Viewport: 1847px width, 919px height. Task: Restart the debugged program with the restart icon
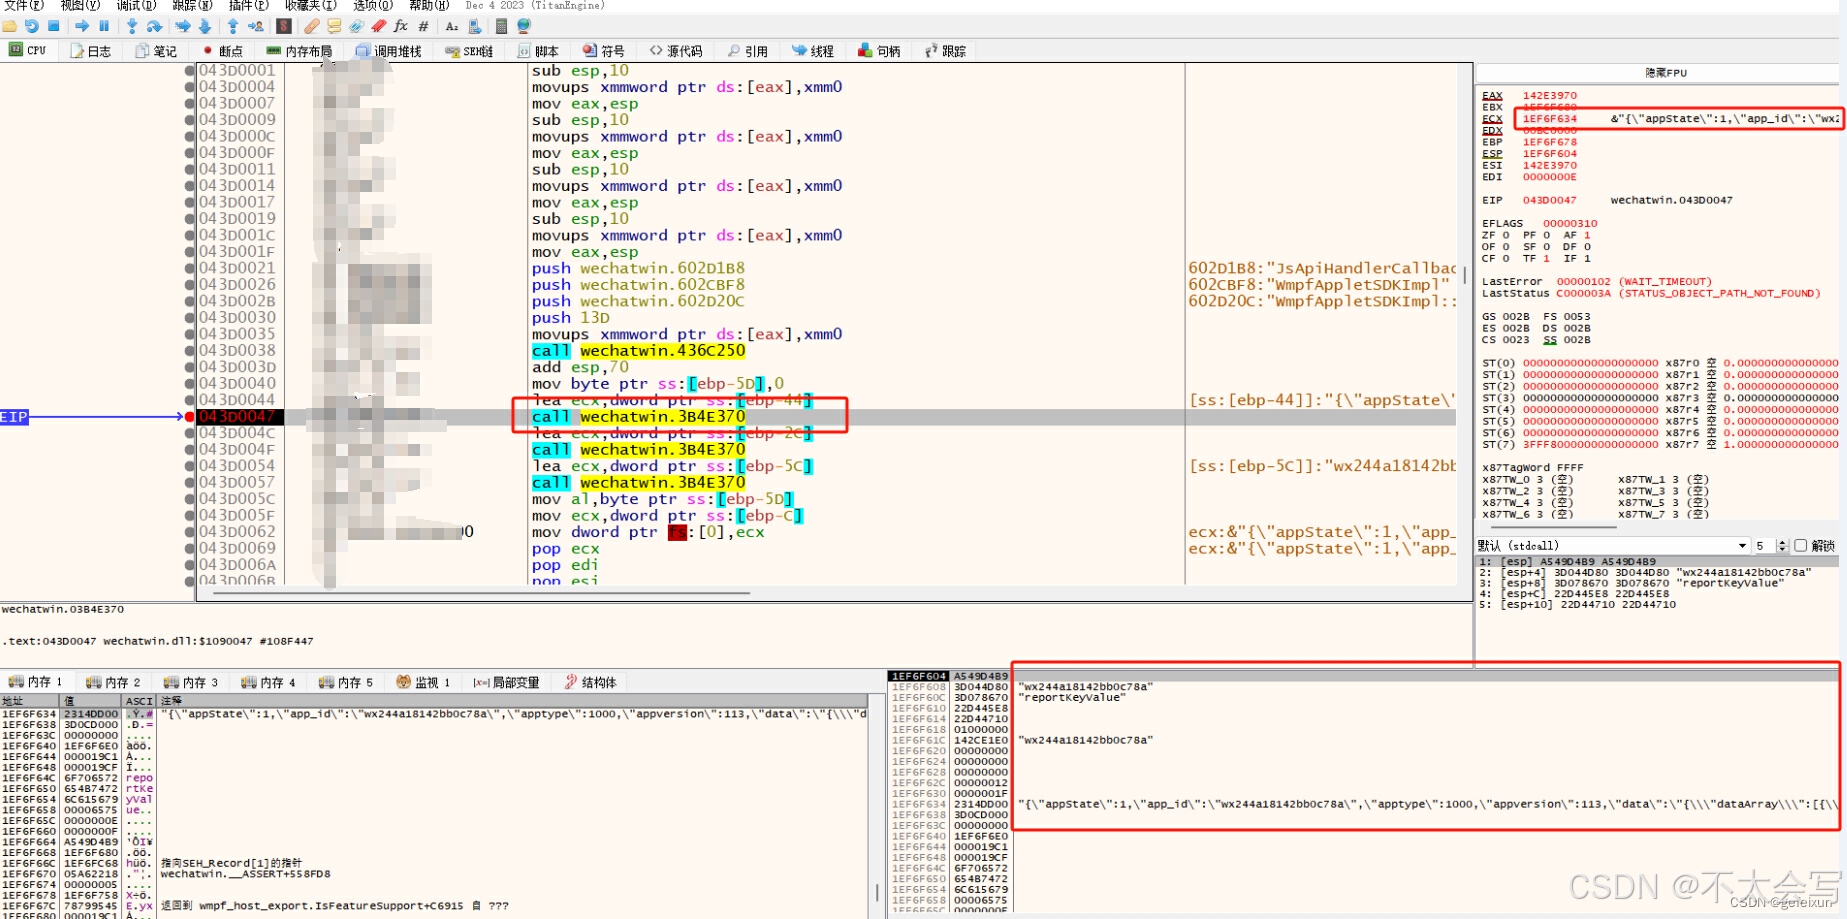(32, 26)
